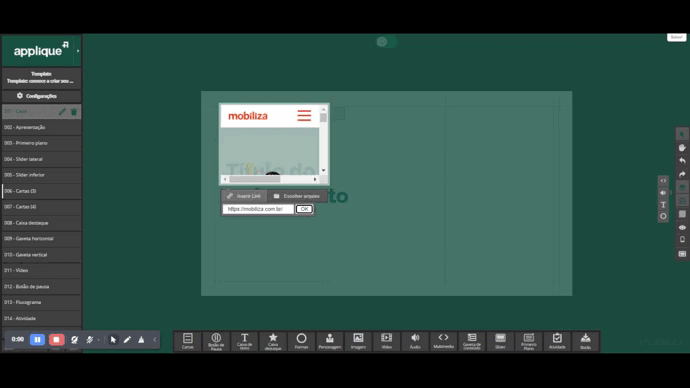Open the Formas shapes tool
This screenshot has height=388, width=690.
[x=301, y=341]
